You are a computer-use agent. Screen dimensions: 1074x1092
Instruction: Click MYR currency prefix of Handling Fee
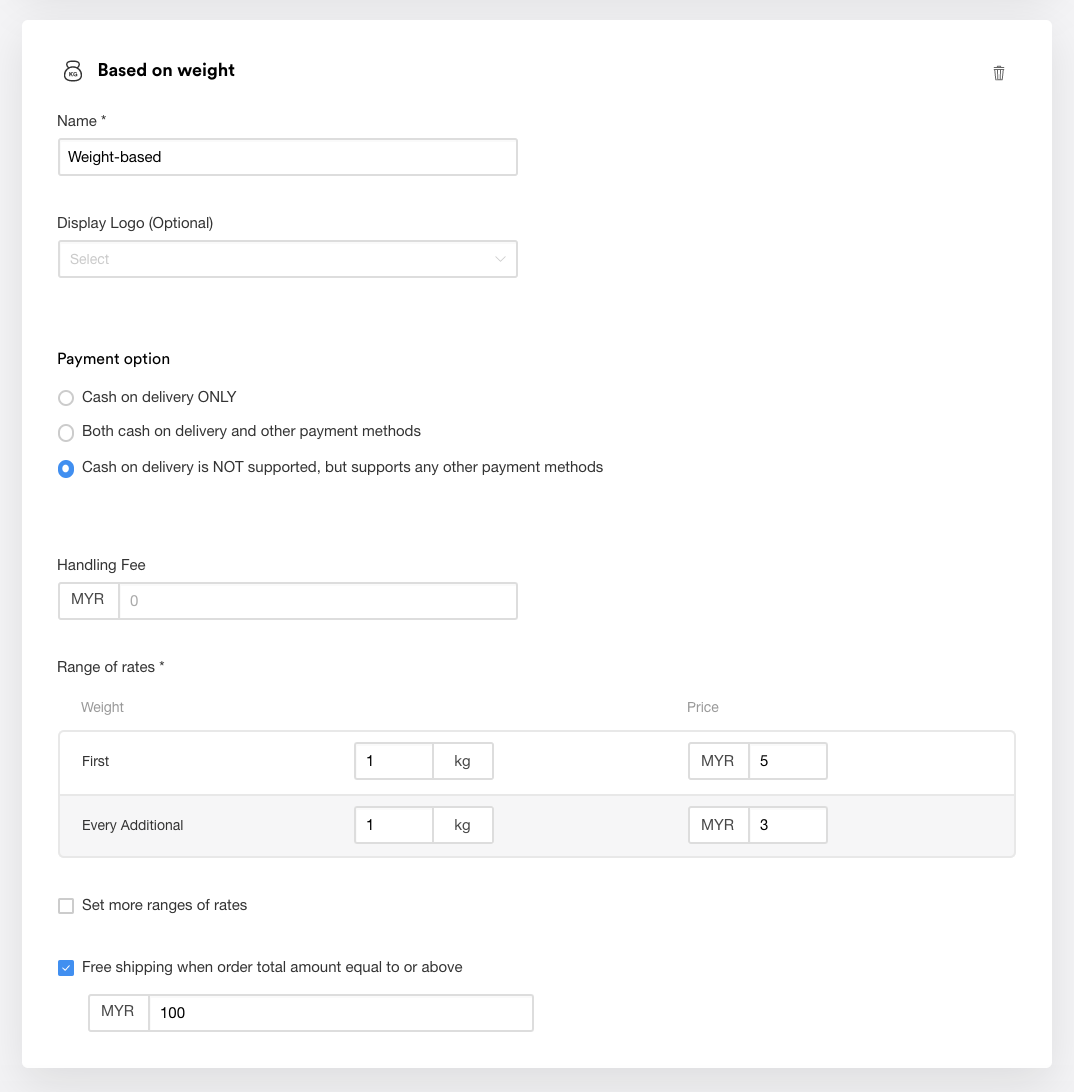88,600
